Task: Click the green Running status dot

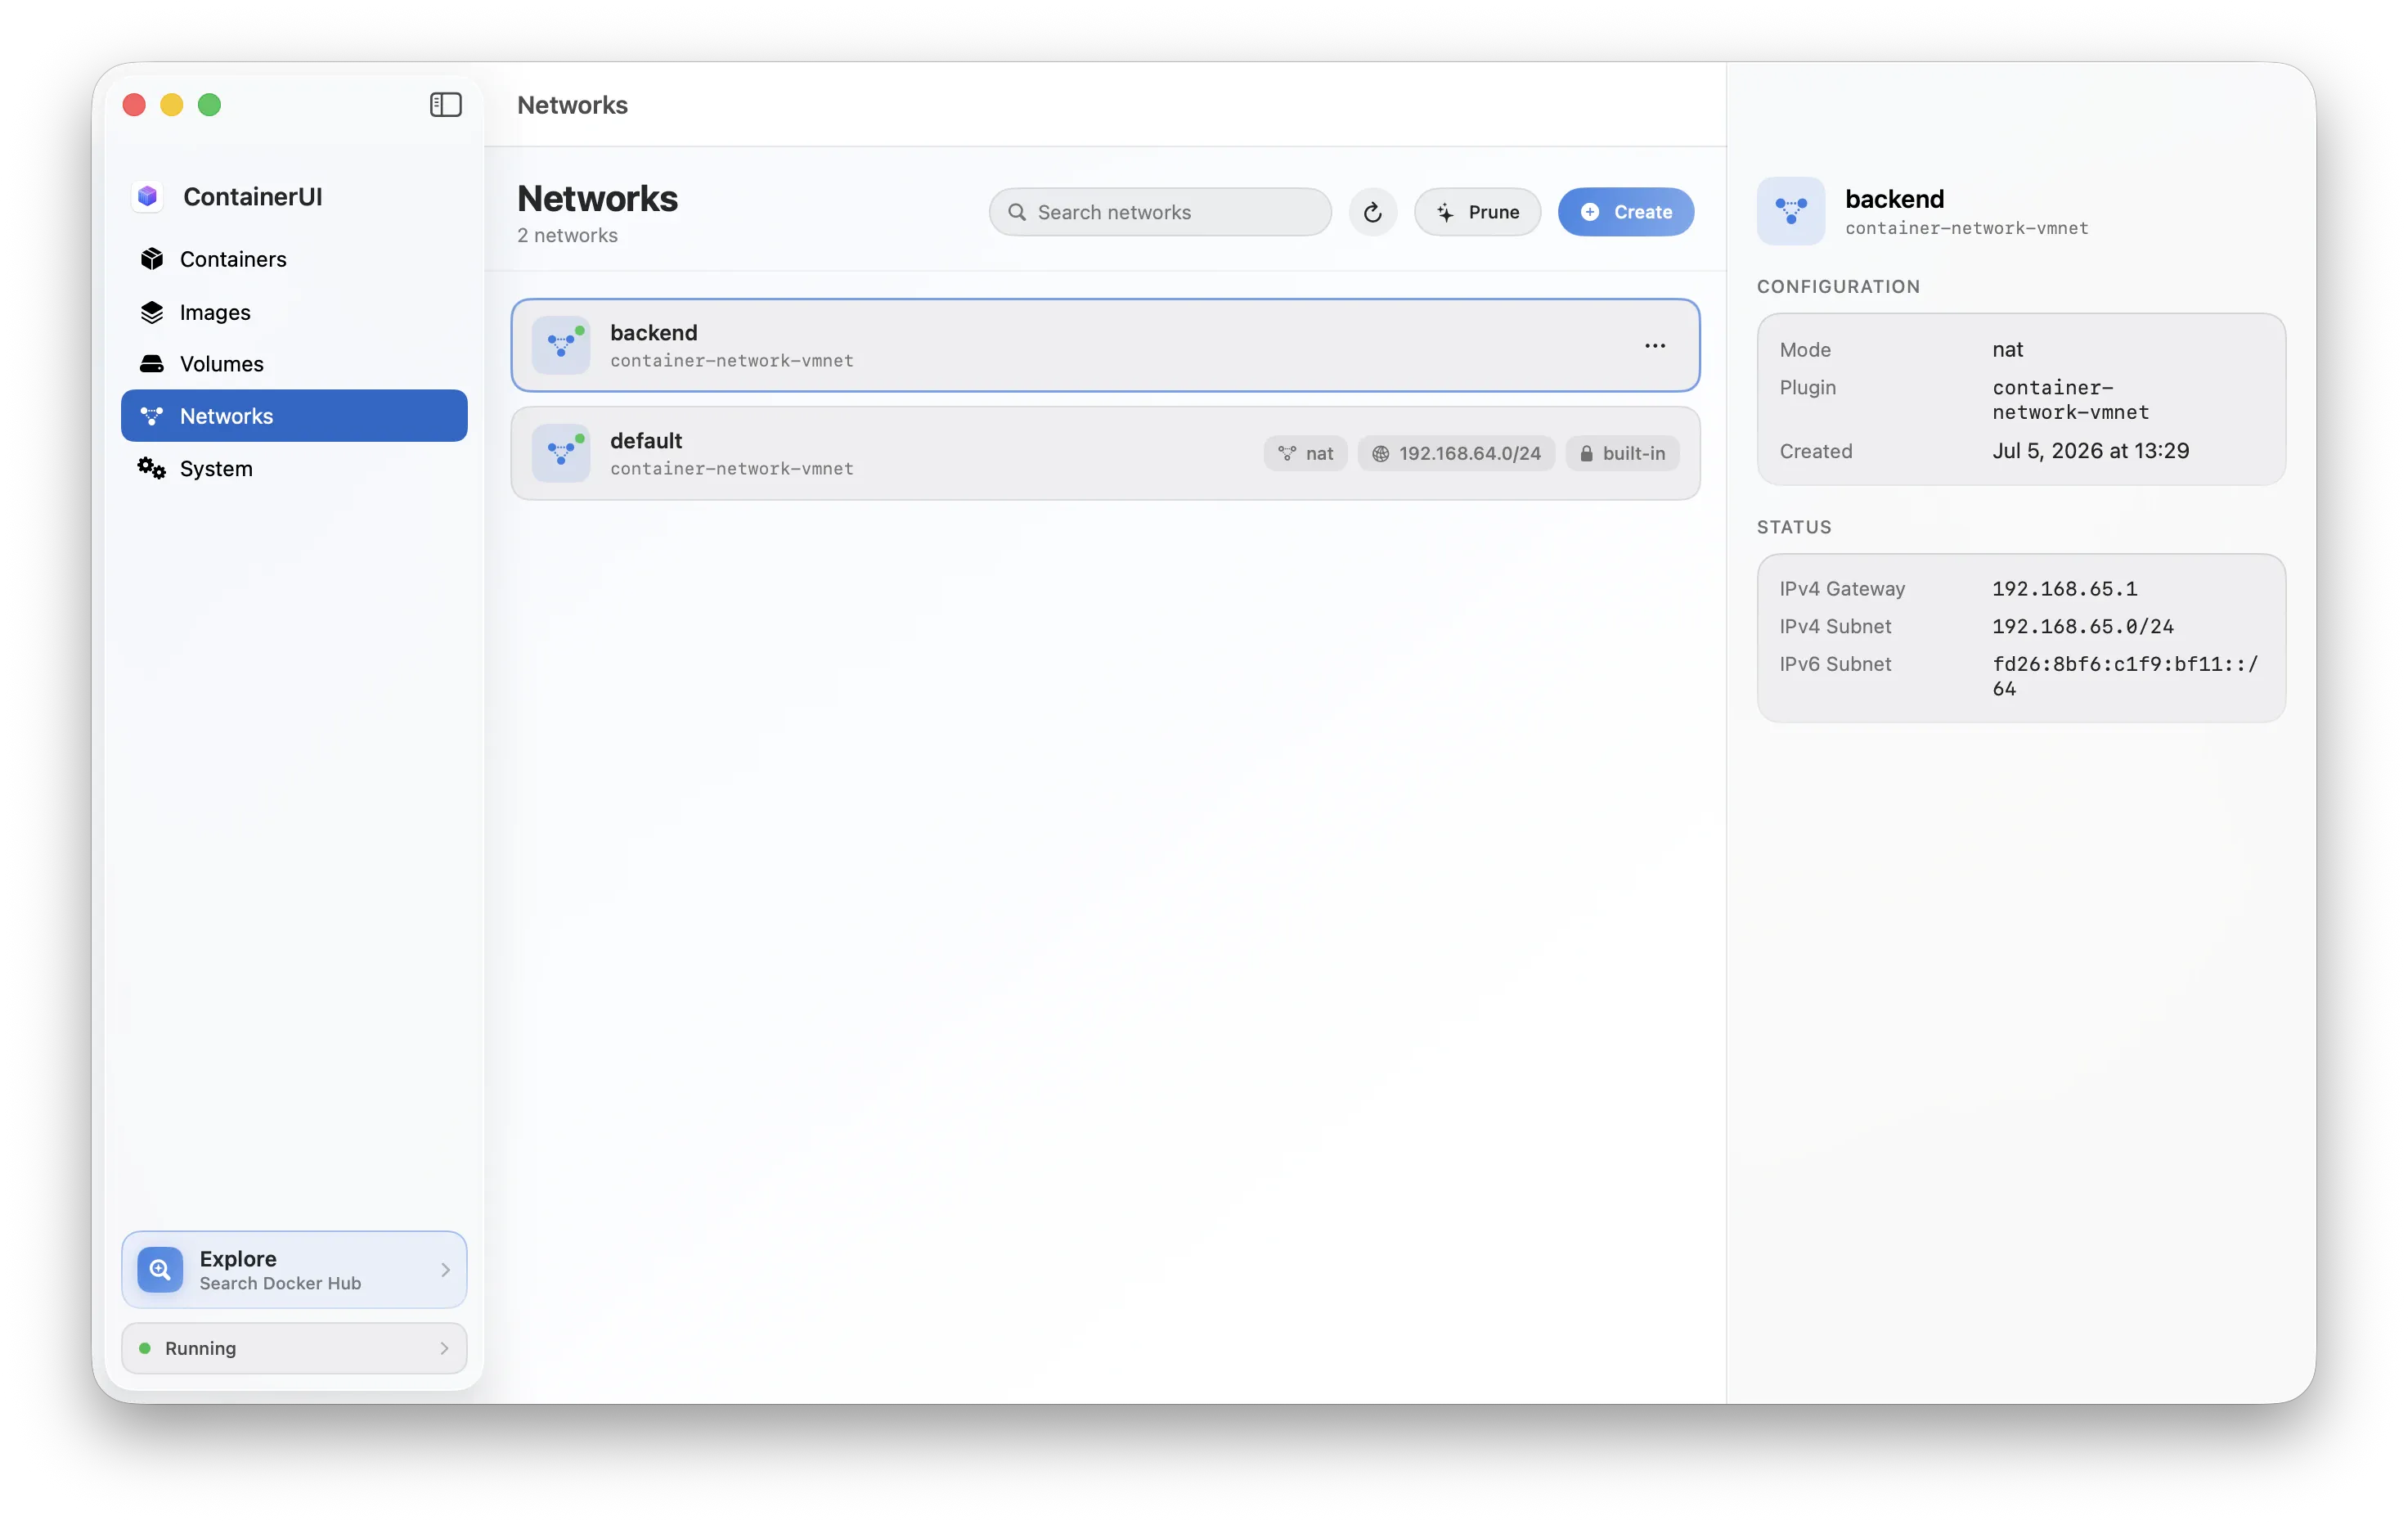Action: pos(145,1348)
